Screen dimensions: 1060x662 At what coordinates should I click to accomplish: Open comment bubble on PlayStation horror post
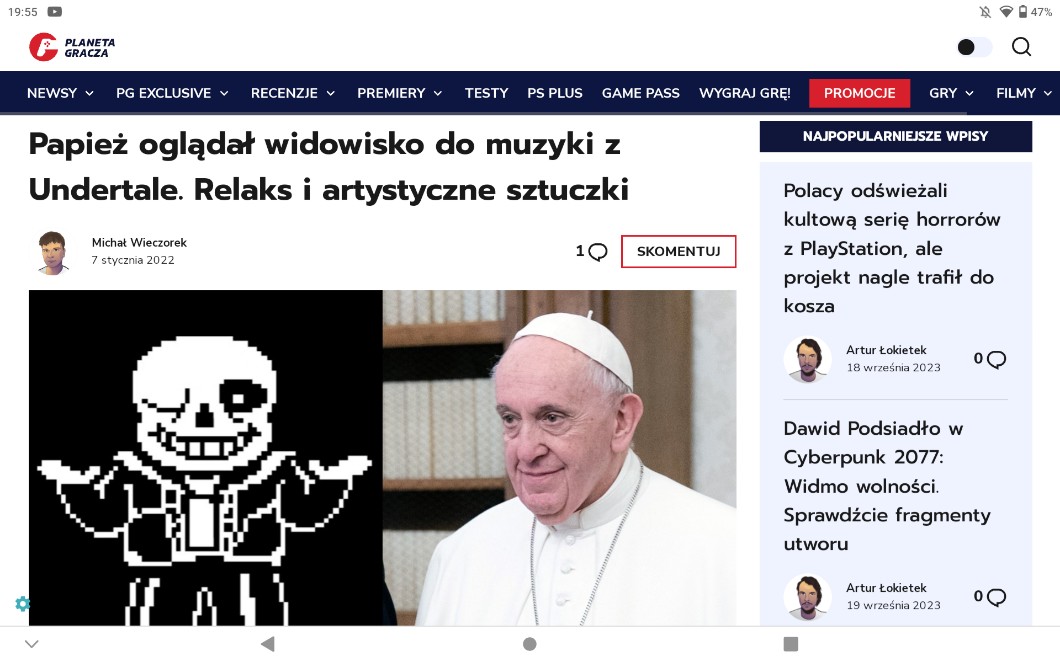pos(996,359)
